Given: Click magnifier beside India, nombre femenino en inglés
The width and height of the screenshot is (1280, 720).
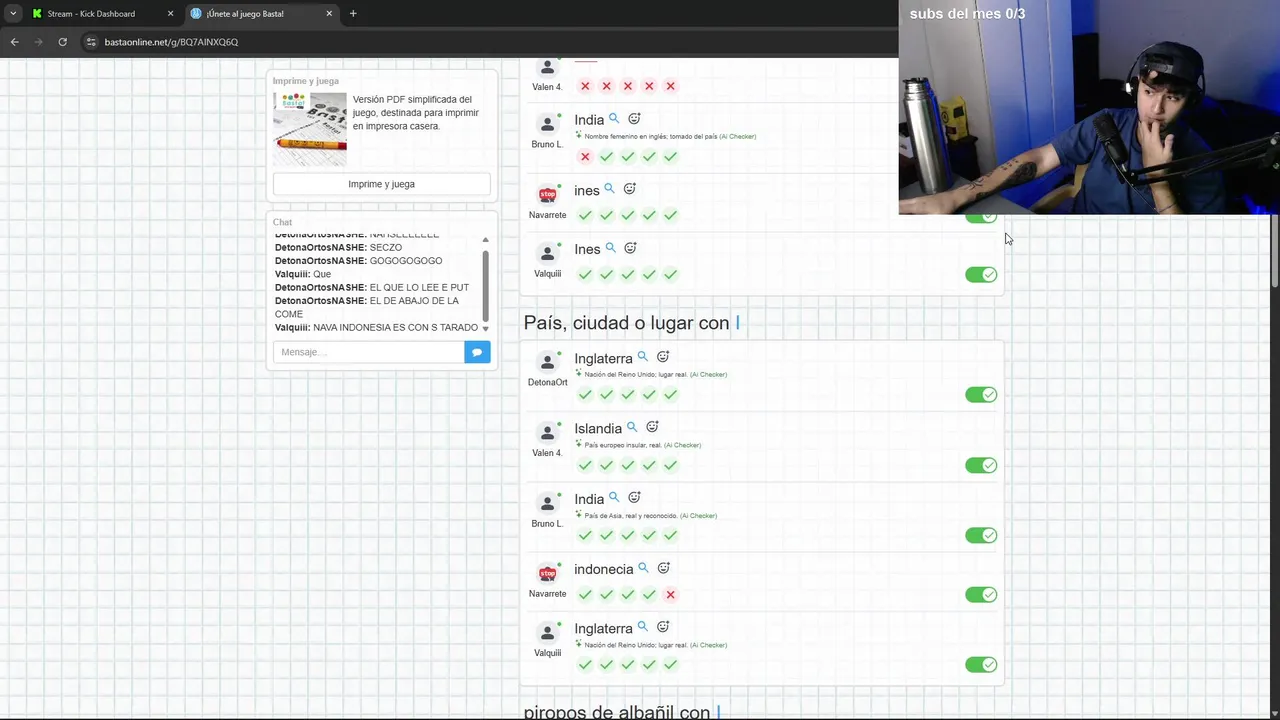Looking at the screenshot, I should [614, 119].
